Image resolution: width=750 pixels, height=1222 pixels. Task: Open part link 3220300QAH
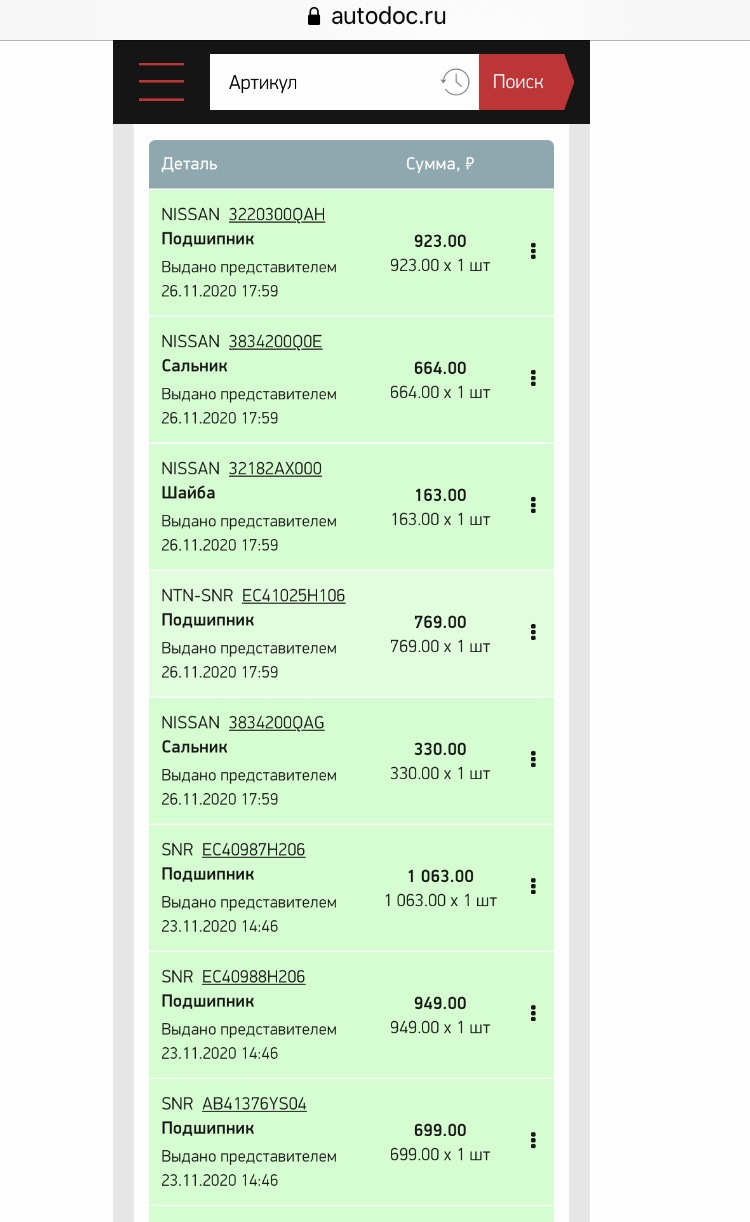[x=277, y=215]
